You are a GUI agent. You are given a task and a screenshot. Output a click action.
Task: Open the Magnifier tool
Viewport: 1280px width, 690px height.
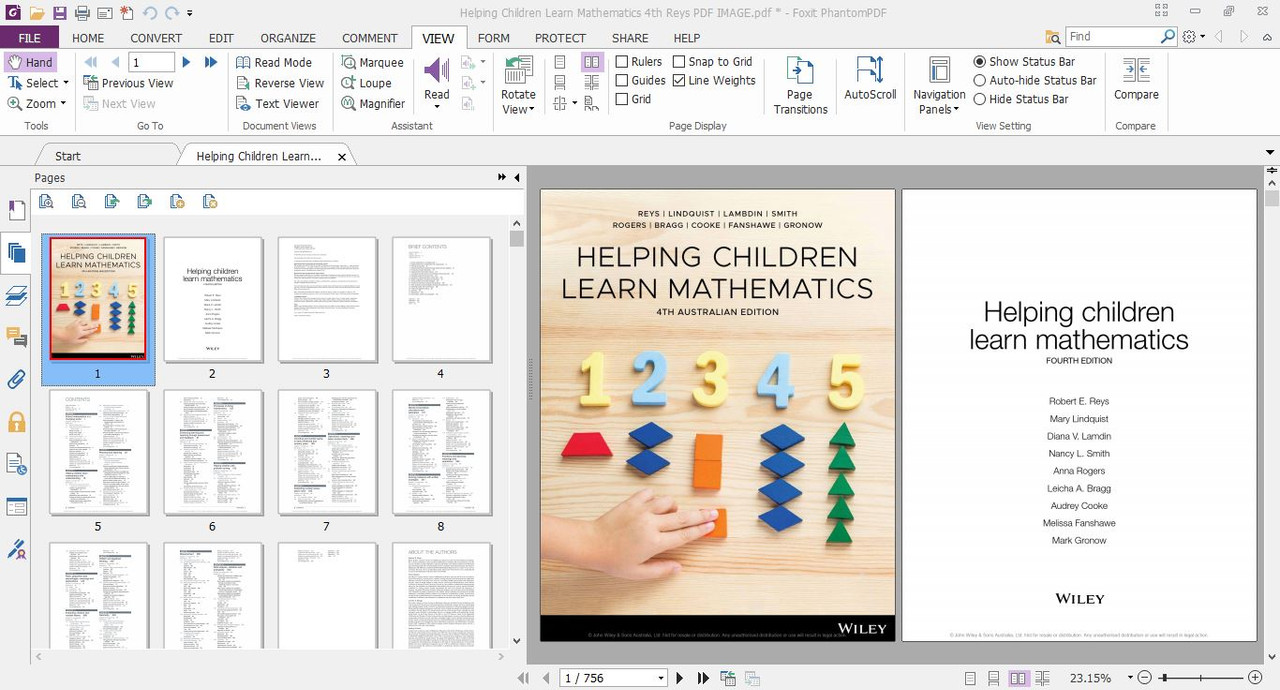click(373, 103)
